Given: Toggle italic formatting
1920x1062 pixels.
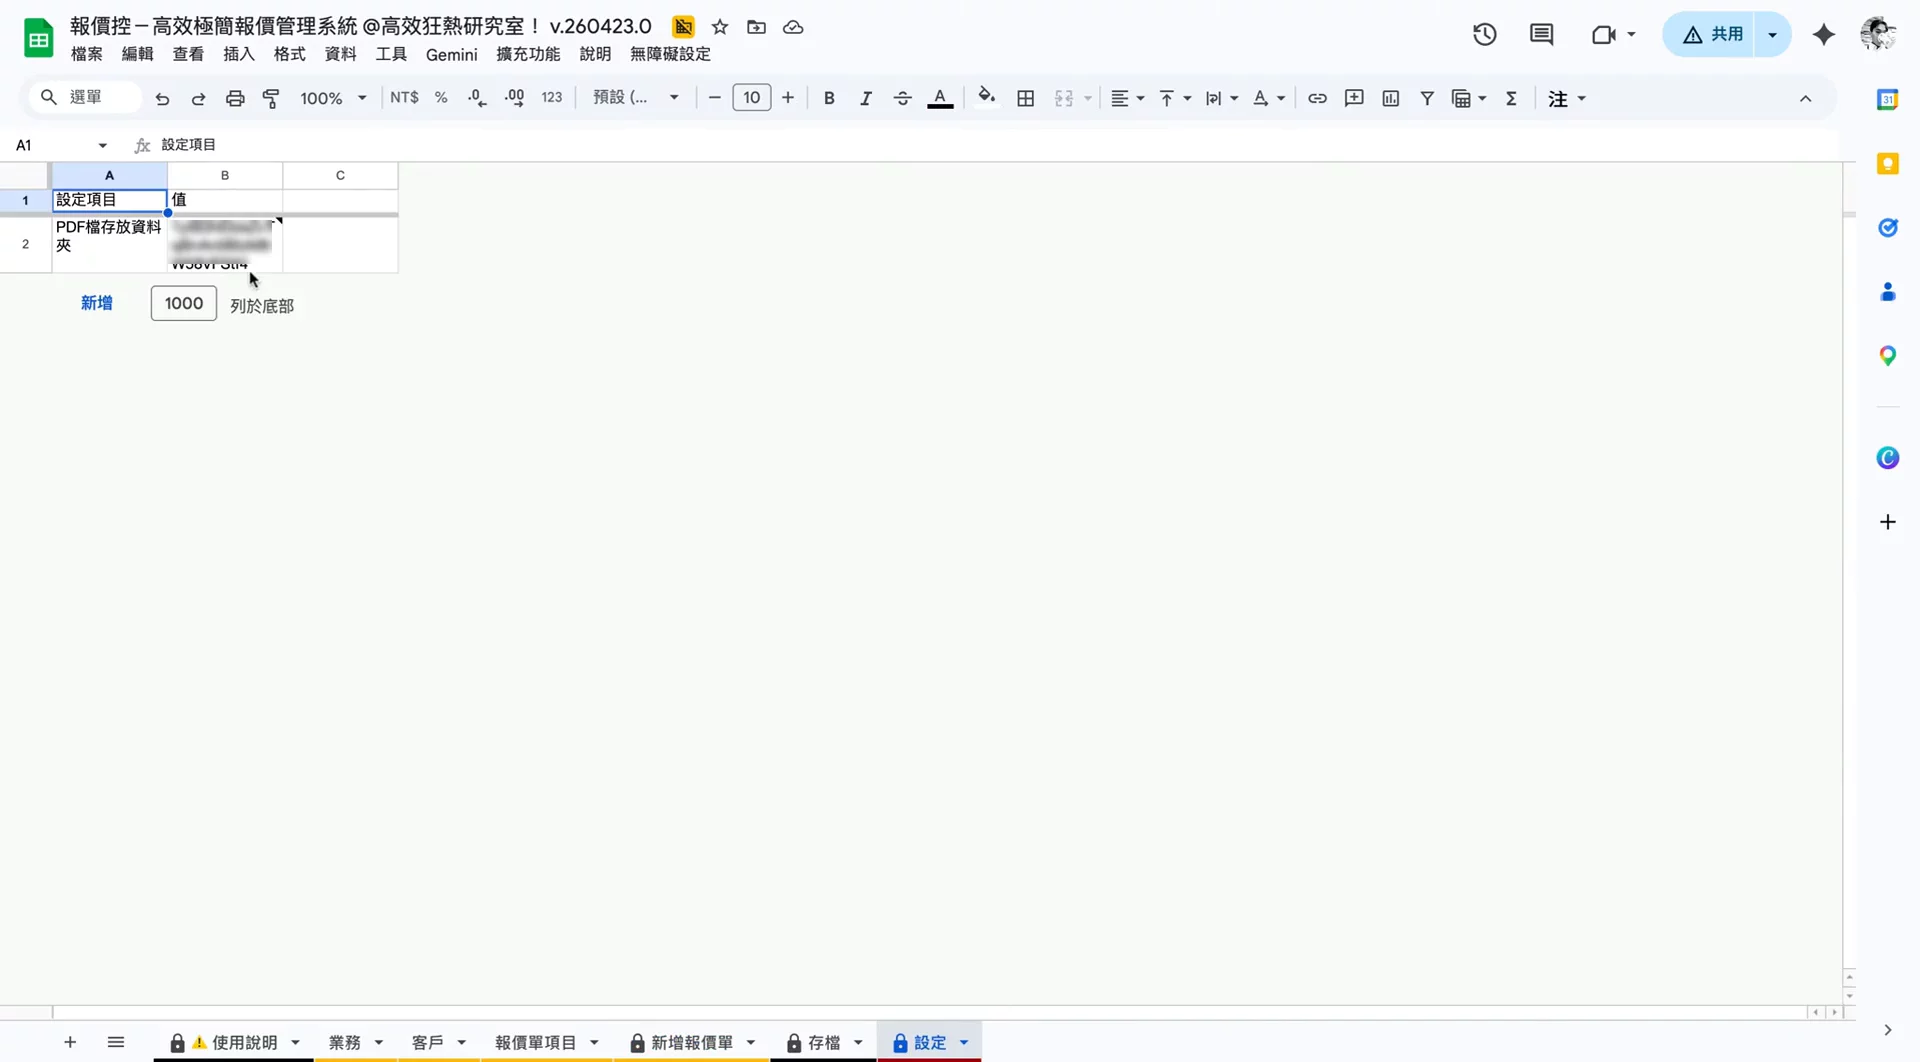Looking at the screenshot, I should tap(866, 98).
